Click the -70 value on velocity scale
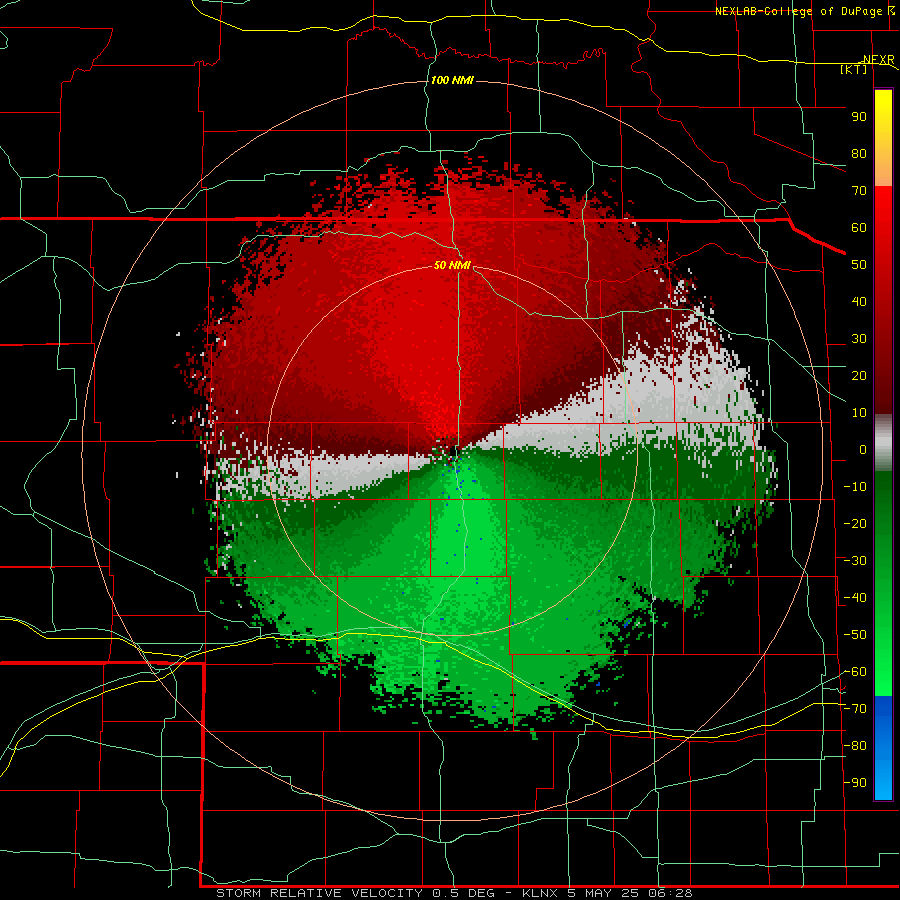The width and height of the screenshot is (900, 900). (855, 709)
